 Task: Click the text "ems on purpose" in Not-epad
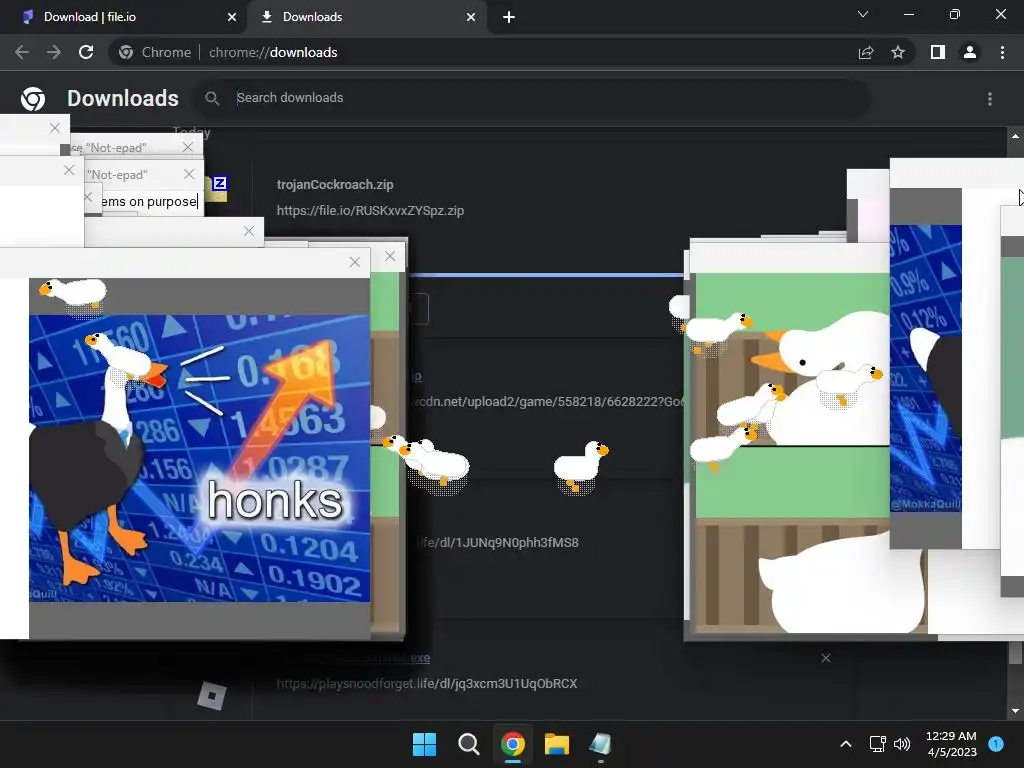pos(149,202)
